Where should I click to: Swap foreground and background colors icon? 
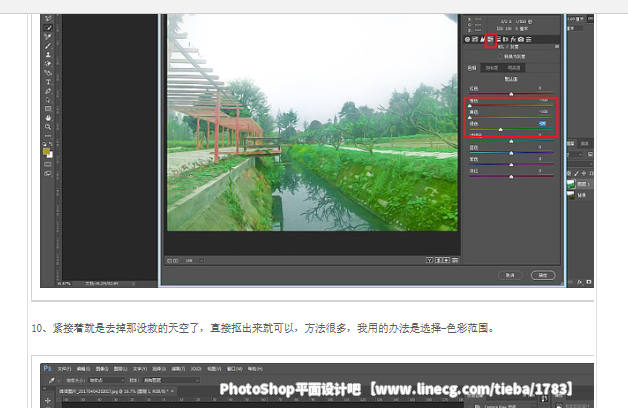[x=50, y=144]
